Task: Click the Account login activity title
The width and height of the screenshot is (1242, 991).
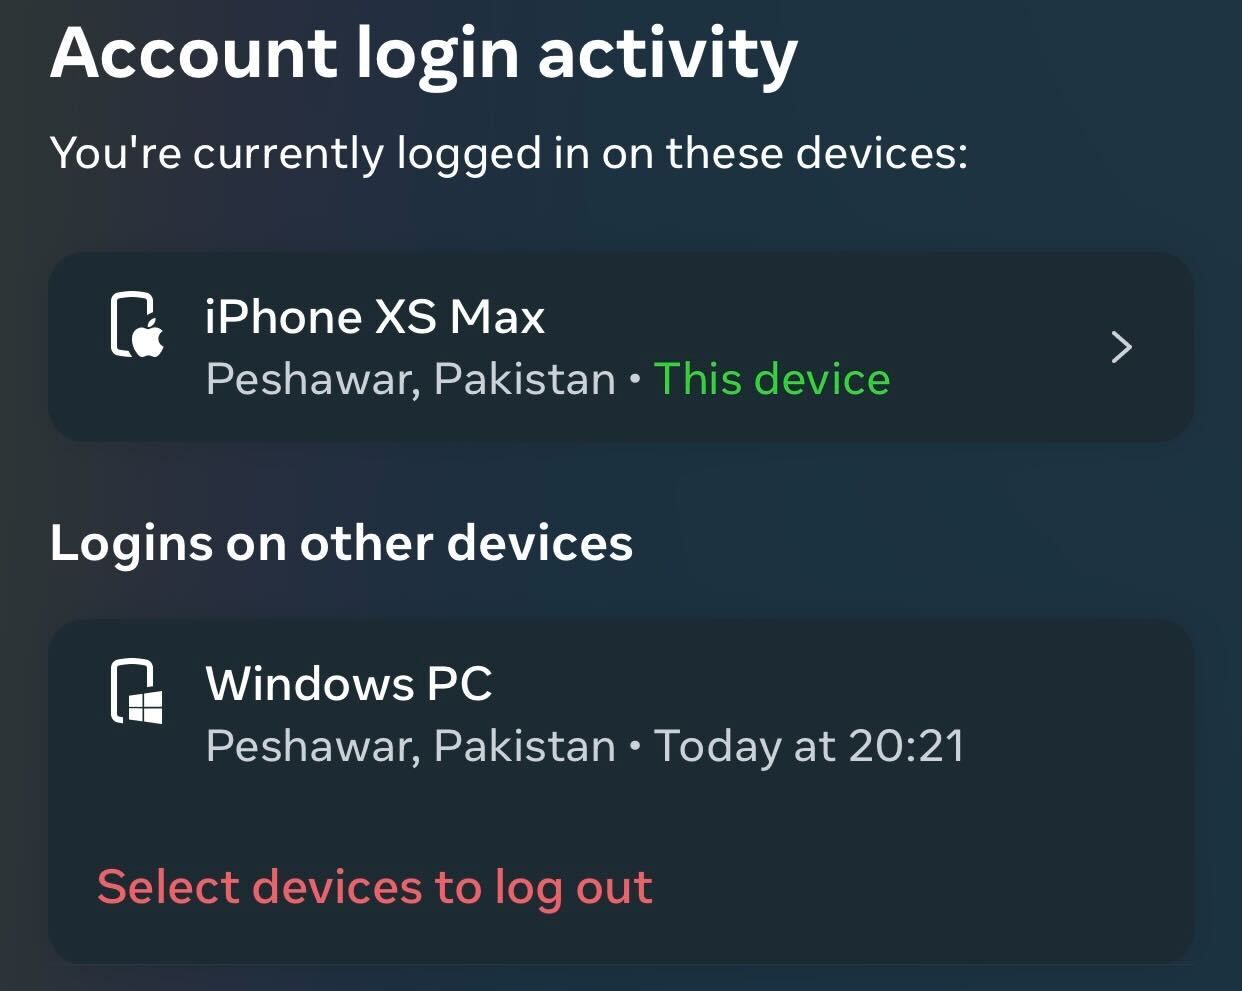Action: pos(424,54)
